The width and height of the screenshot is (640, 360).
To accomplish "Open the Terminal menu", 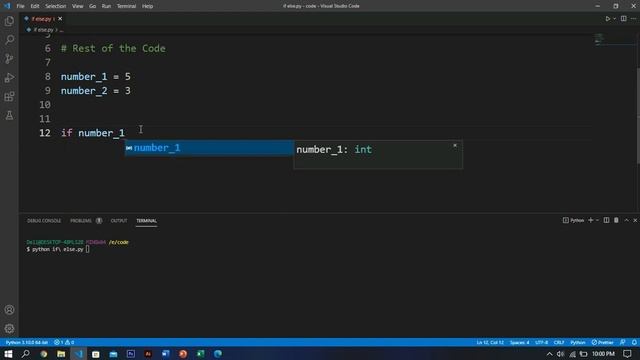I will click(x=127, y=6).
